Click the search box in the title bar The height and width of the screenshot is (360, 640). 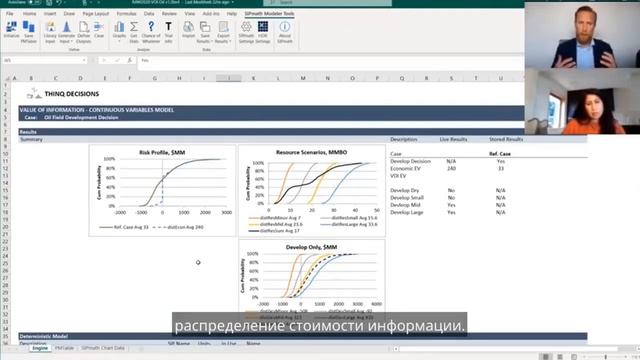click(x=328, y=2)
